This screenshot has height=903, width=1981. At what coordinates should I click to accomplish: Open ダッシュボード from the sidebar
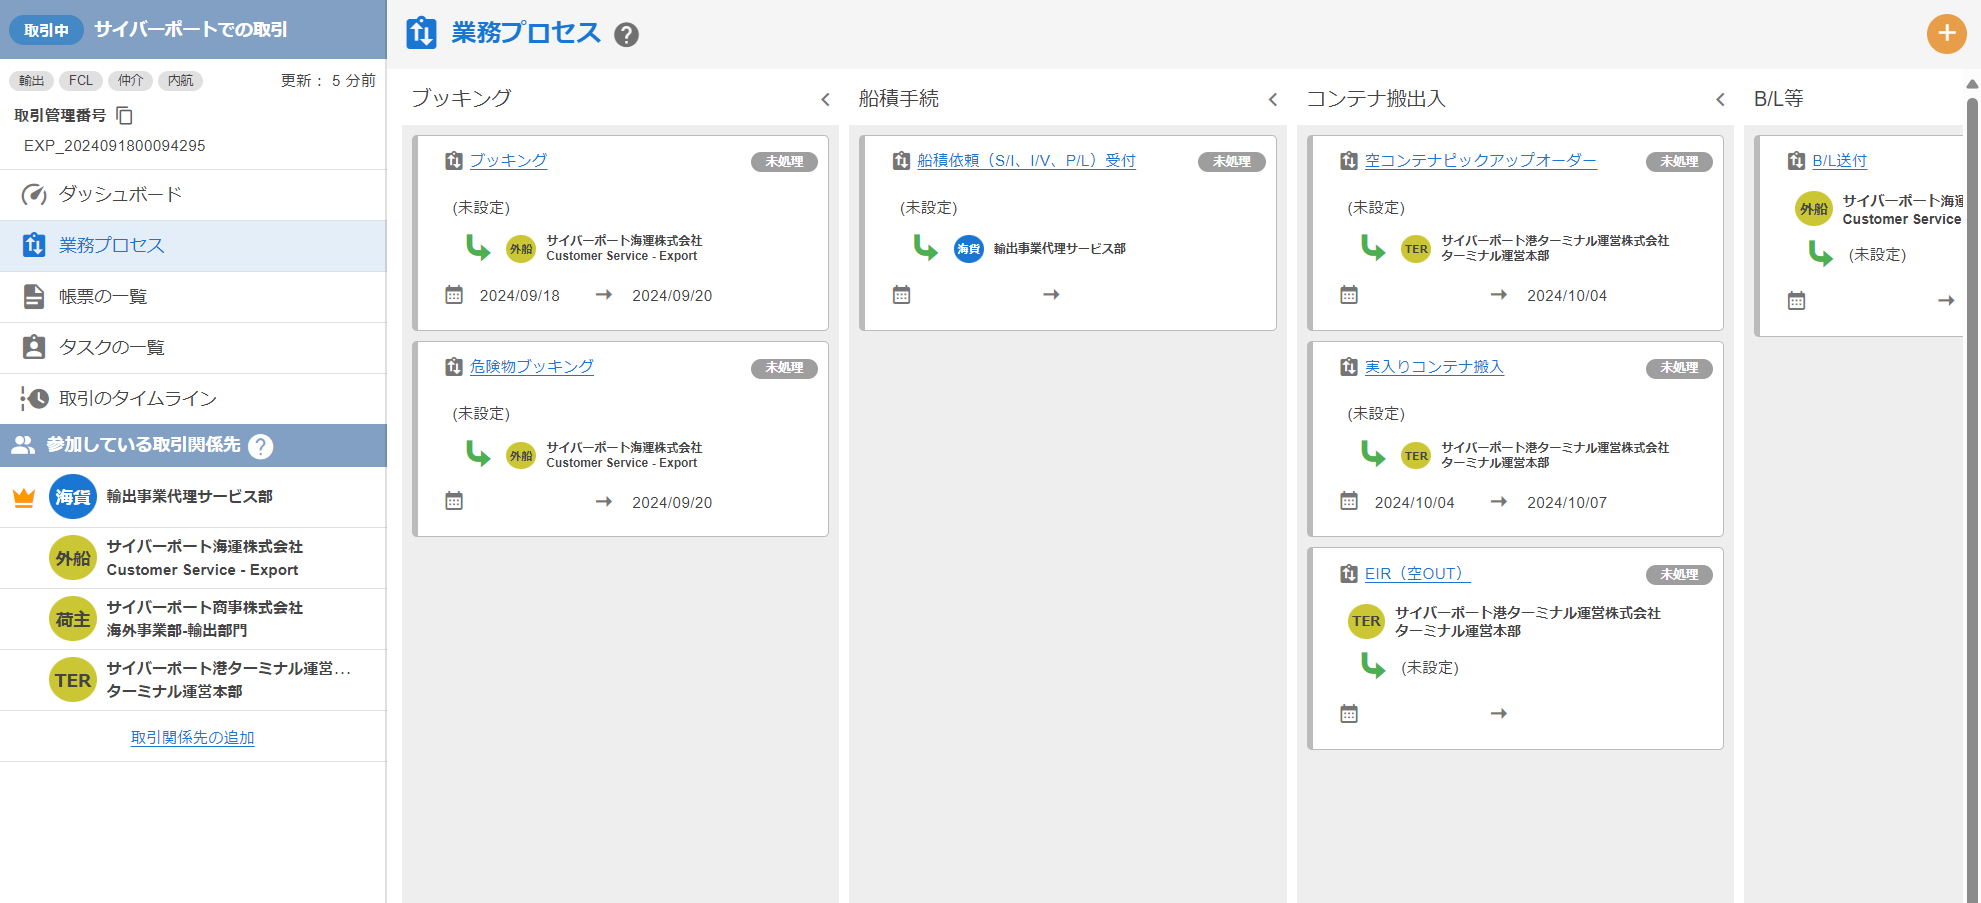[x=120, y=194]
